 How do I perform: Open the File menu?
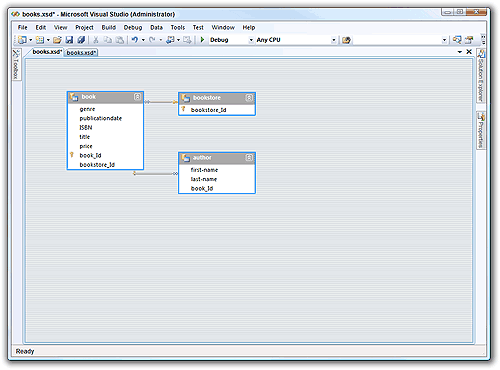(23, 27)
